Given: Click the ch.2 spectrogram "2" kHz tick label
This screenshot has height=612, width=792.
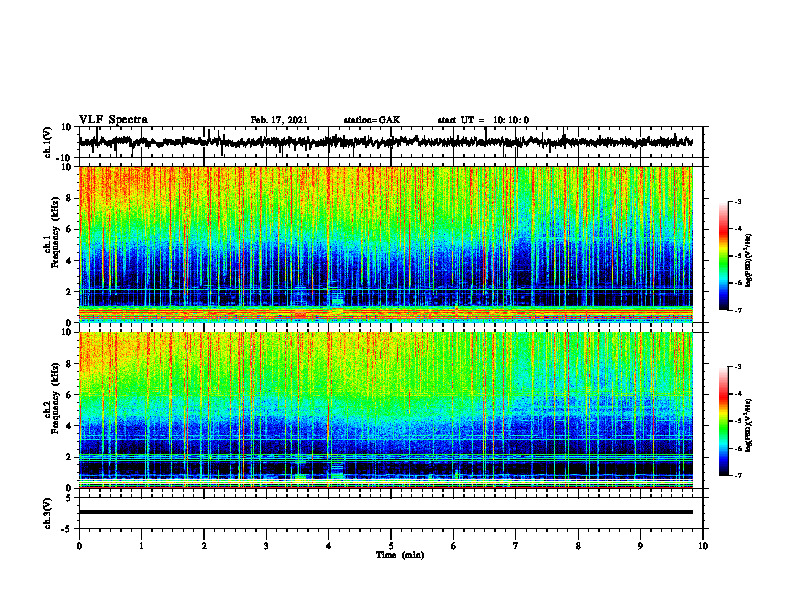Looking at the screenshot, I should coord(70,457).
